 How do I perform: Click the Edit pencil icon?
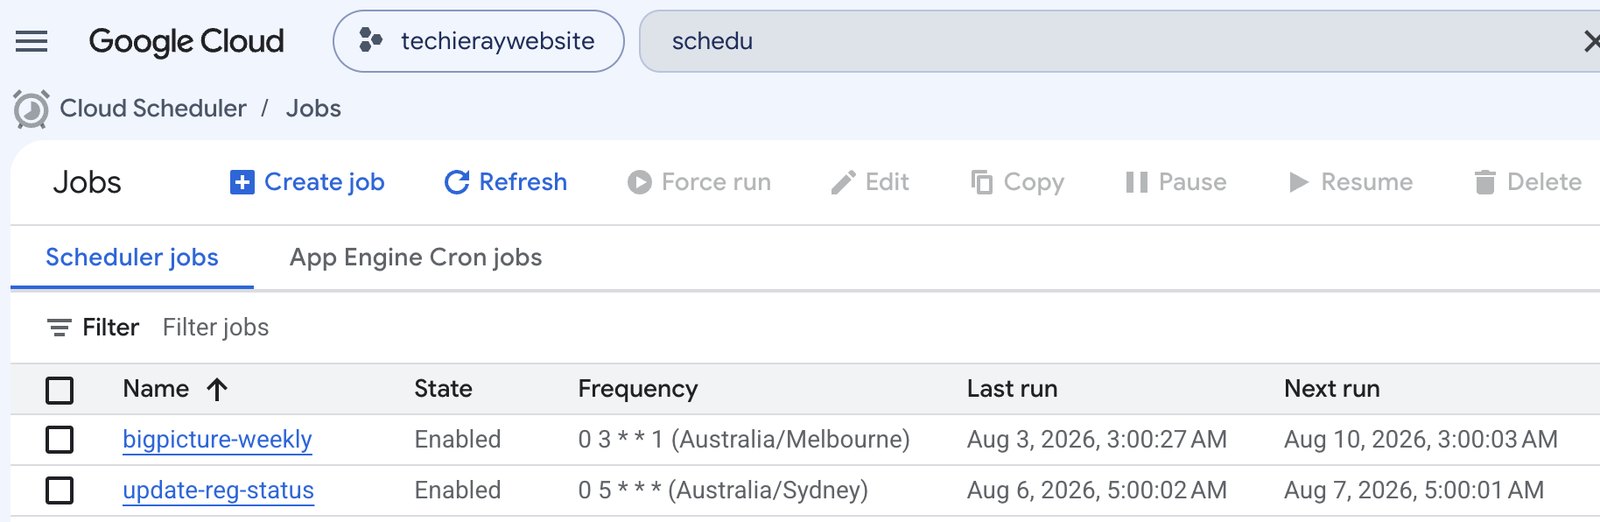point(843,182)
